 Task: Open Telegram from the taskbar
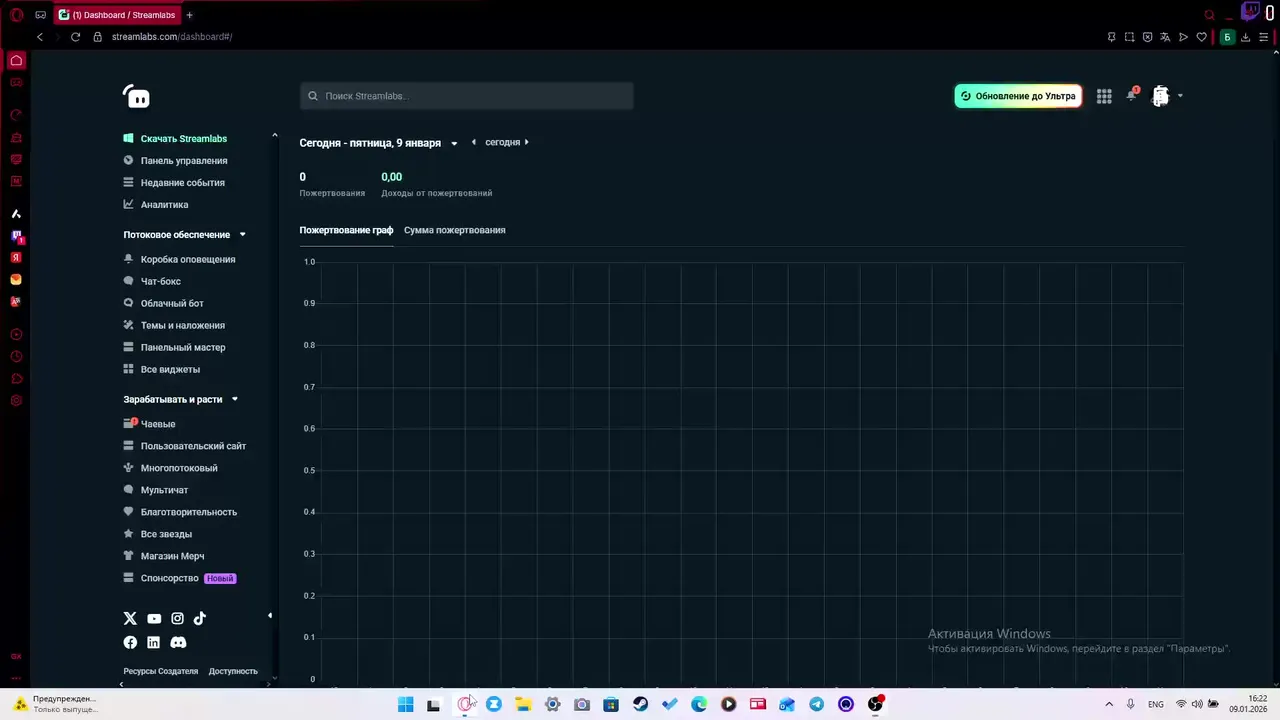pyautogui.click(x=817, y=704)
